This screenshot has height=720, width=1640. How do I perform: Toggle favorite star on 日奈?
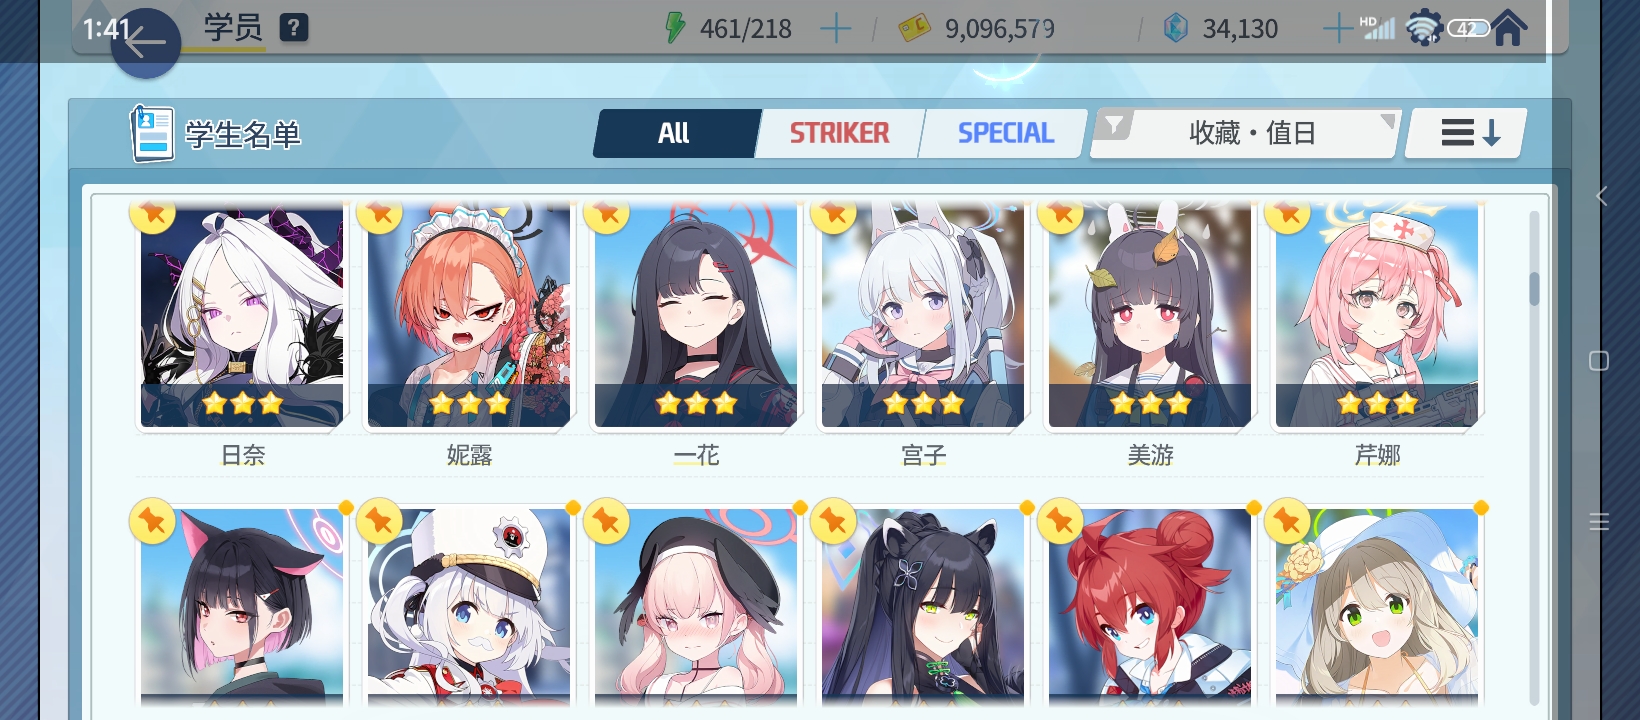click(153, 214)
